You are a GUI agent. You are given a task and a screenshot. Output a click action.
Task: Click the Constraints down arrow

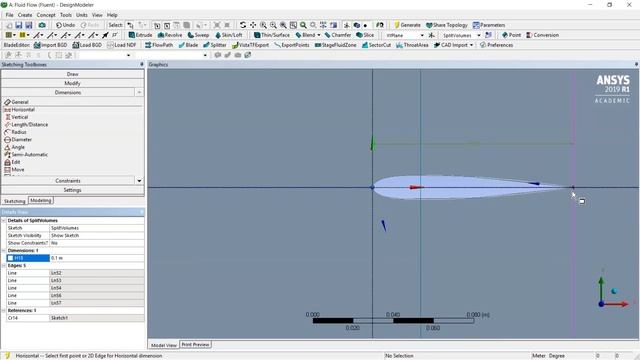(x=139, y=180)
